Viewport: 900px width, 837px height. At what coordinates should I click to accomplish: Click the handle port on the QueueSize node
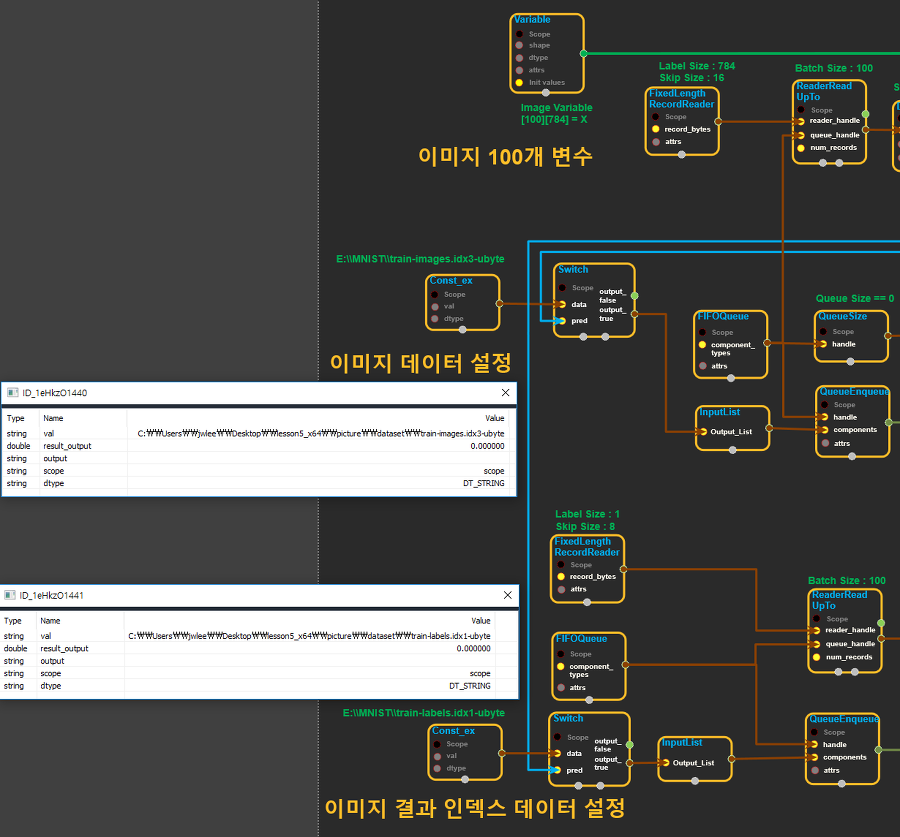click(x=823, y=344)
